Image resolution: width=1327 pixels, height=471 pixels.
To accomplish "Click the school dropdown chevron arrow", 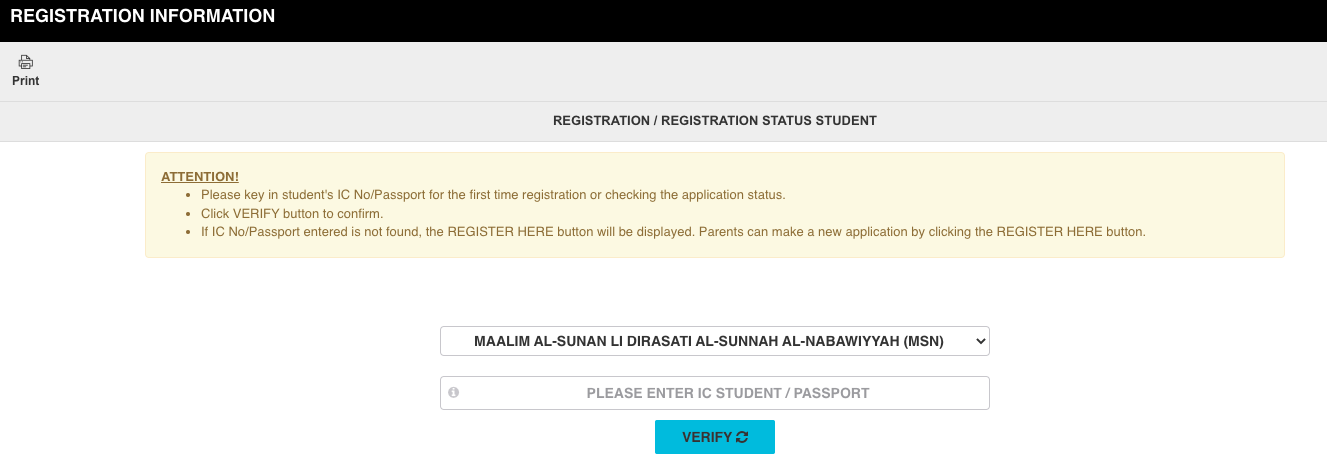I will coord(979,341).
